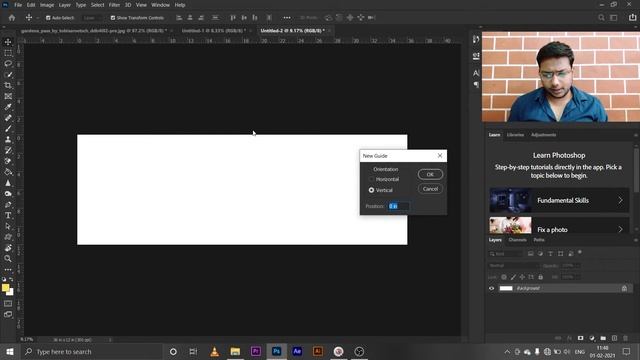
Task: Click the Windows search box
Action: (x=91, y=351)
